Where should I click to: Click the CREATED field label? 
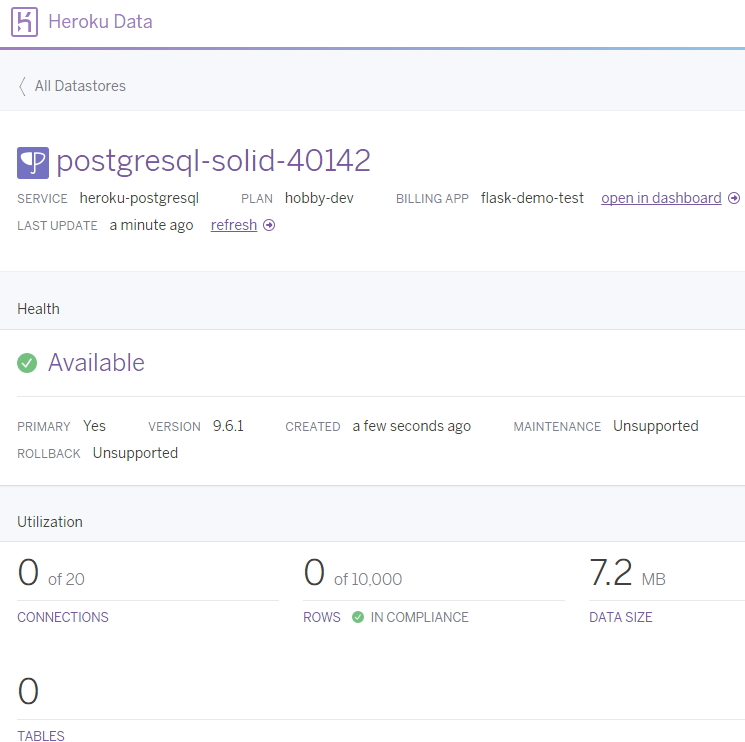tap(313, 427)
